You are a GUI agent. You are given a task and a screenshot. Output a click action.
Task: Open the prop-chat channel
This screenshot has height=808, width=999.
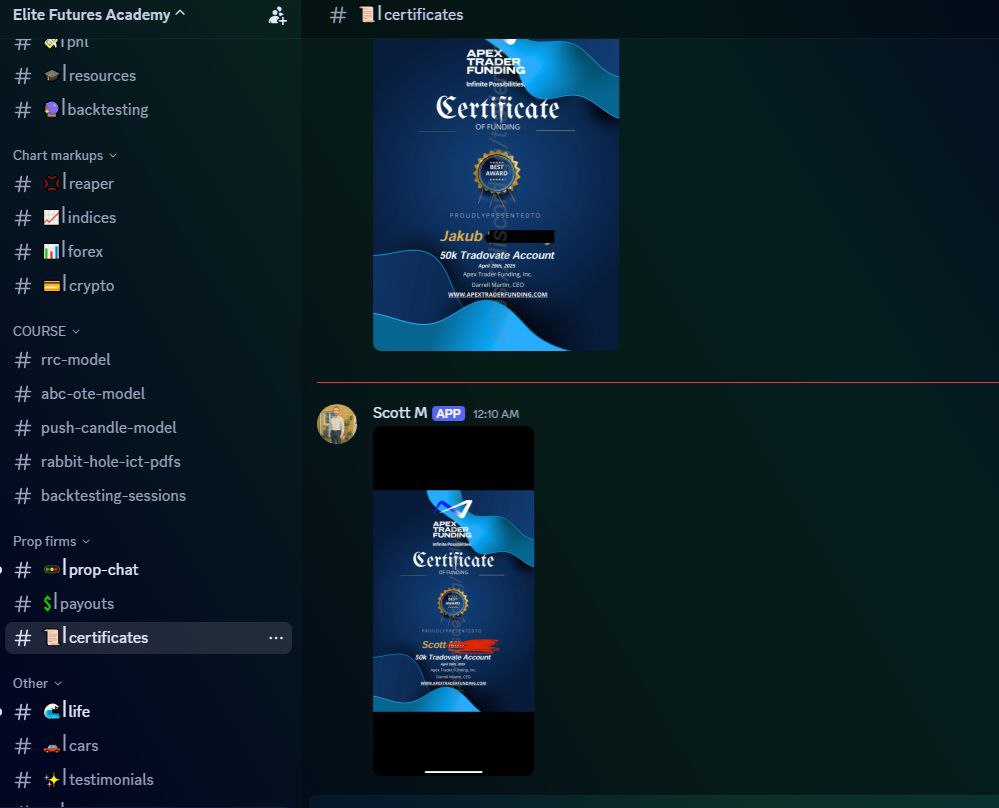(x=103, y=570)
